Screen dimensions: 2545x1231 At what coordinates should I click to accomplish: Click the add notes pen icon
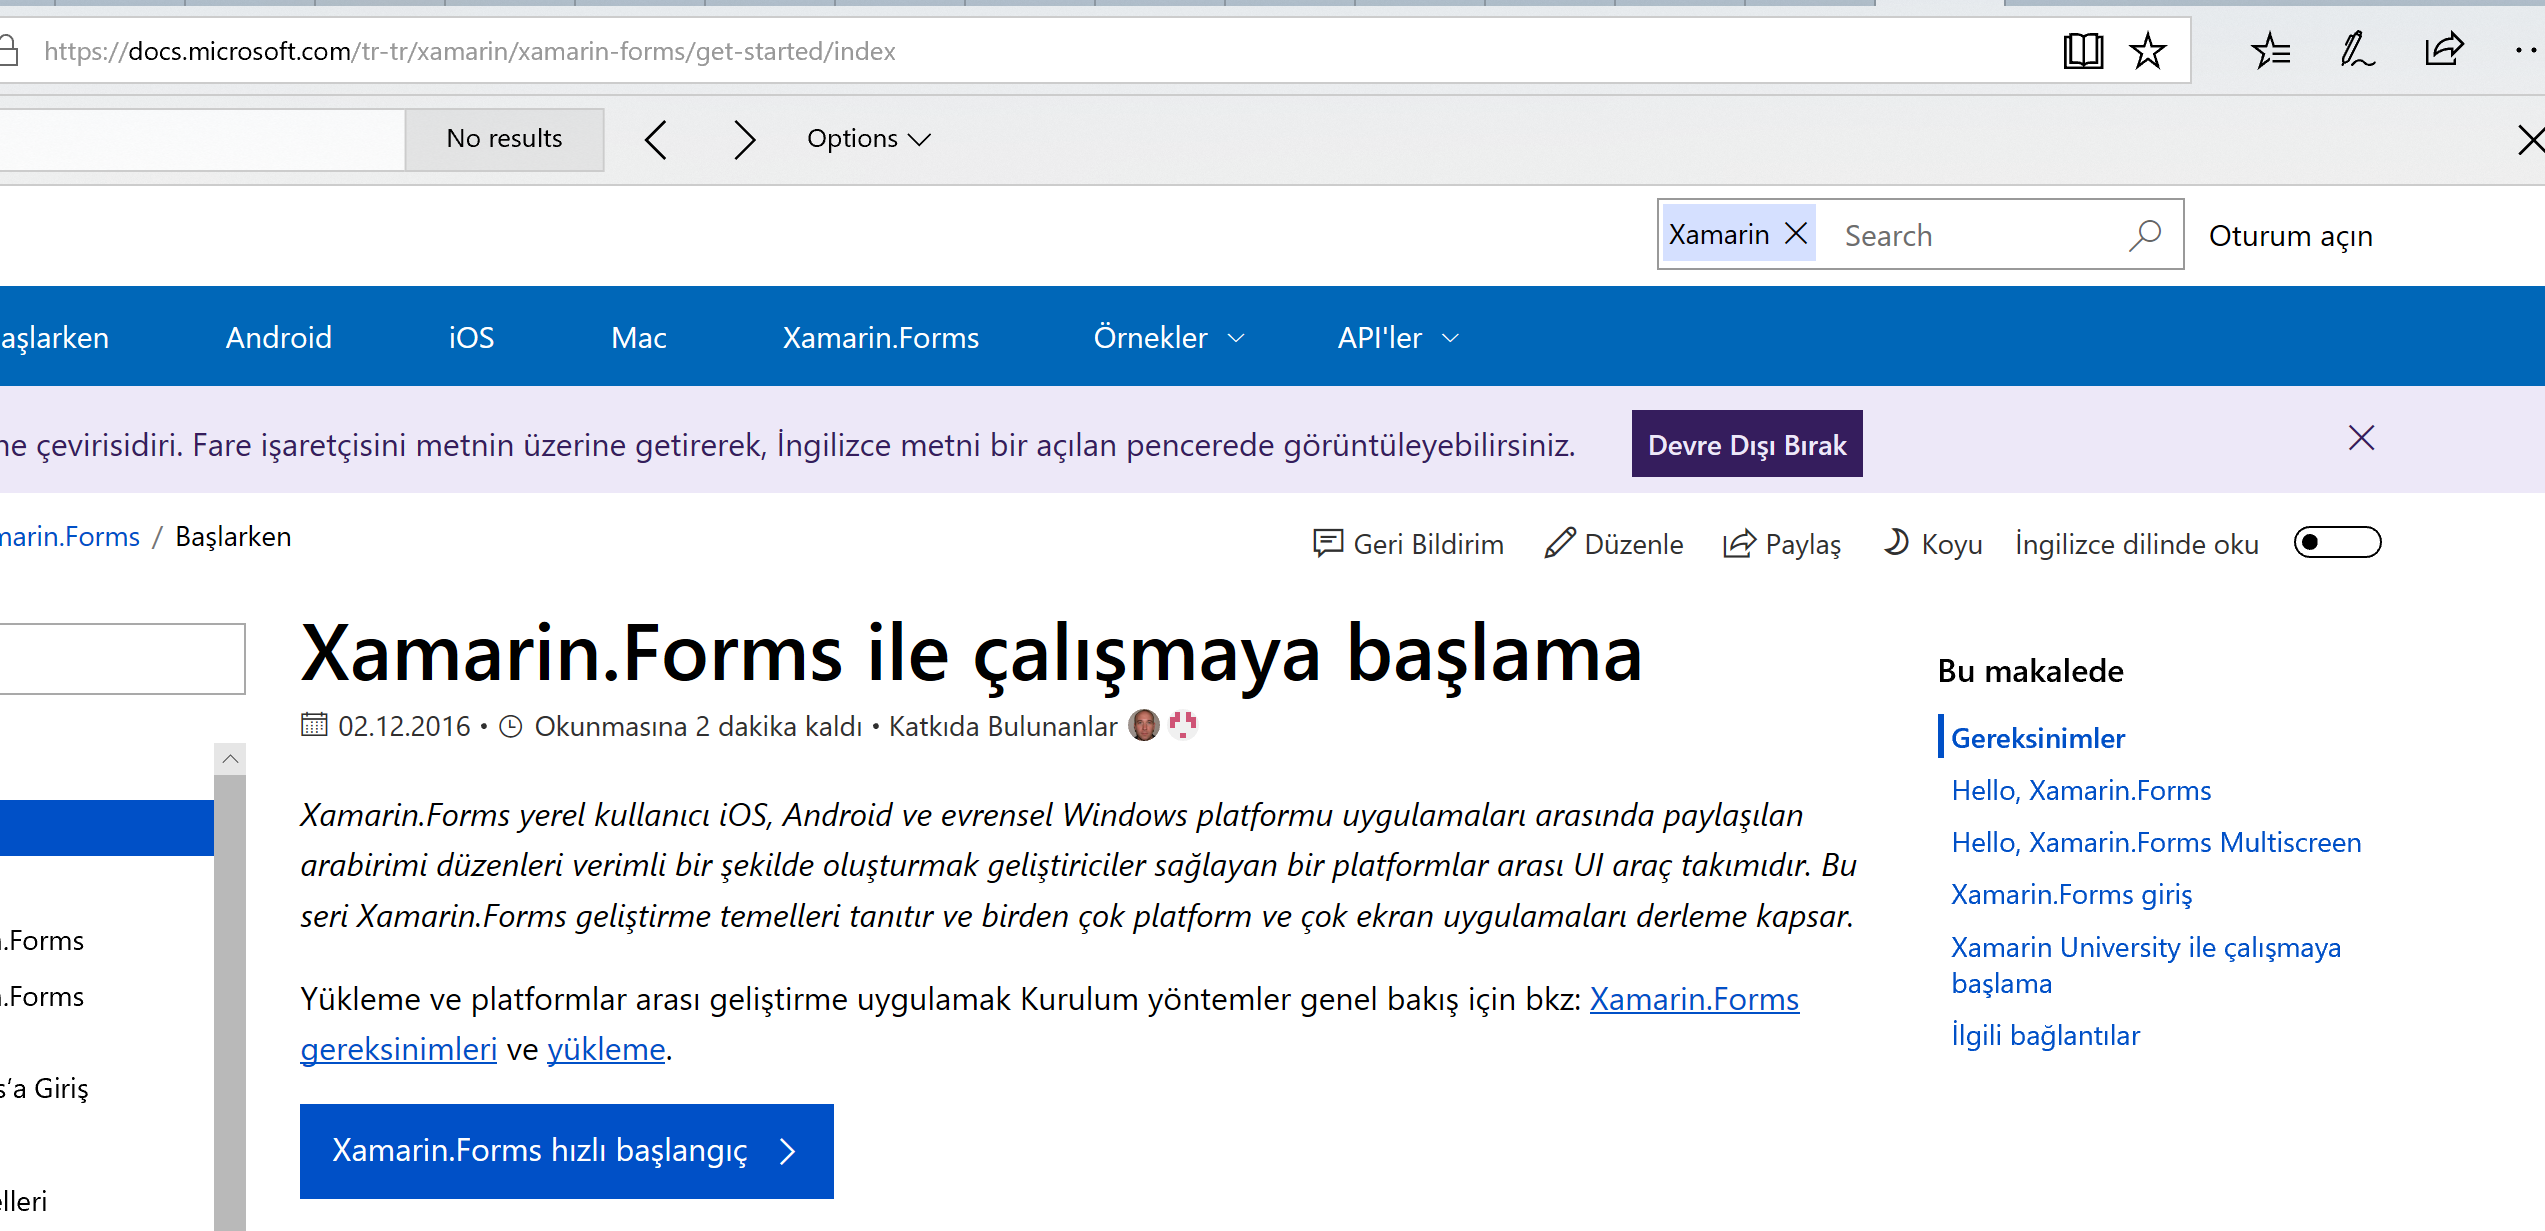click(2357, 51)
